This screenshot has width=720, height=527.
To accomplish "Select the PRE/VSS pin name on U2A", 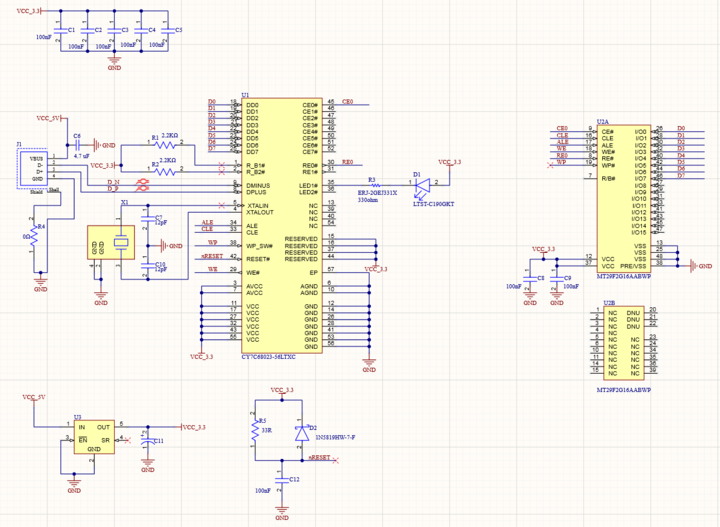I will pos(633,266).
